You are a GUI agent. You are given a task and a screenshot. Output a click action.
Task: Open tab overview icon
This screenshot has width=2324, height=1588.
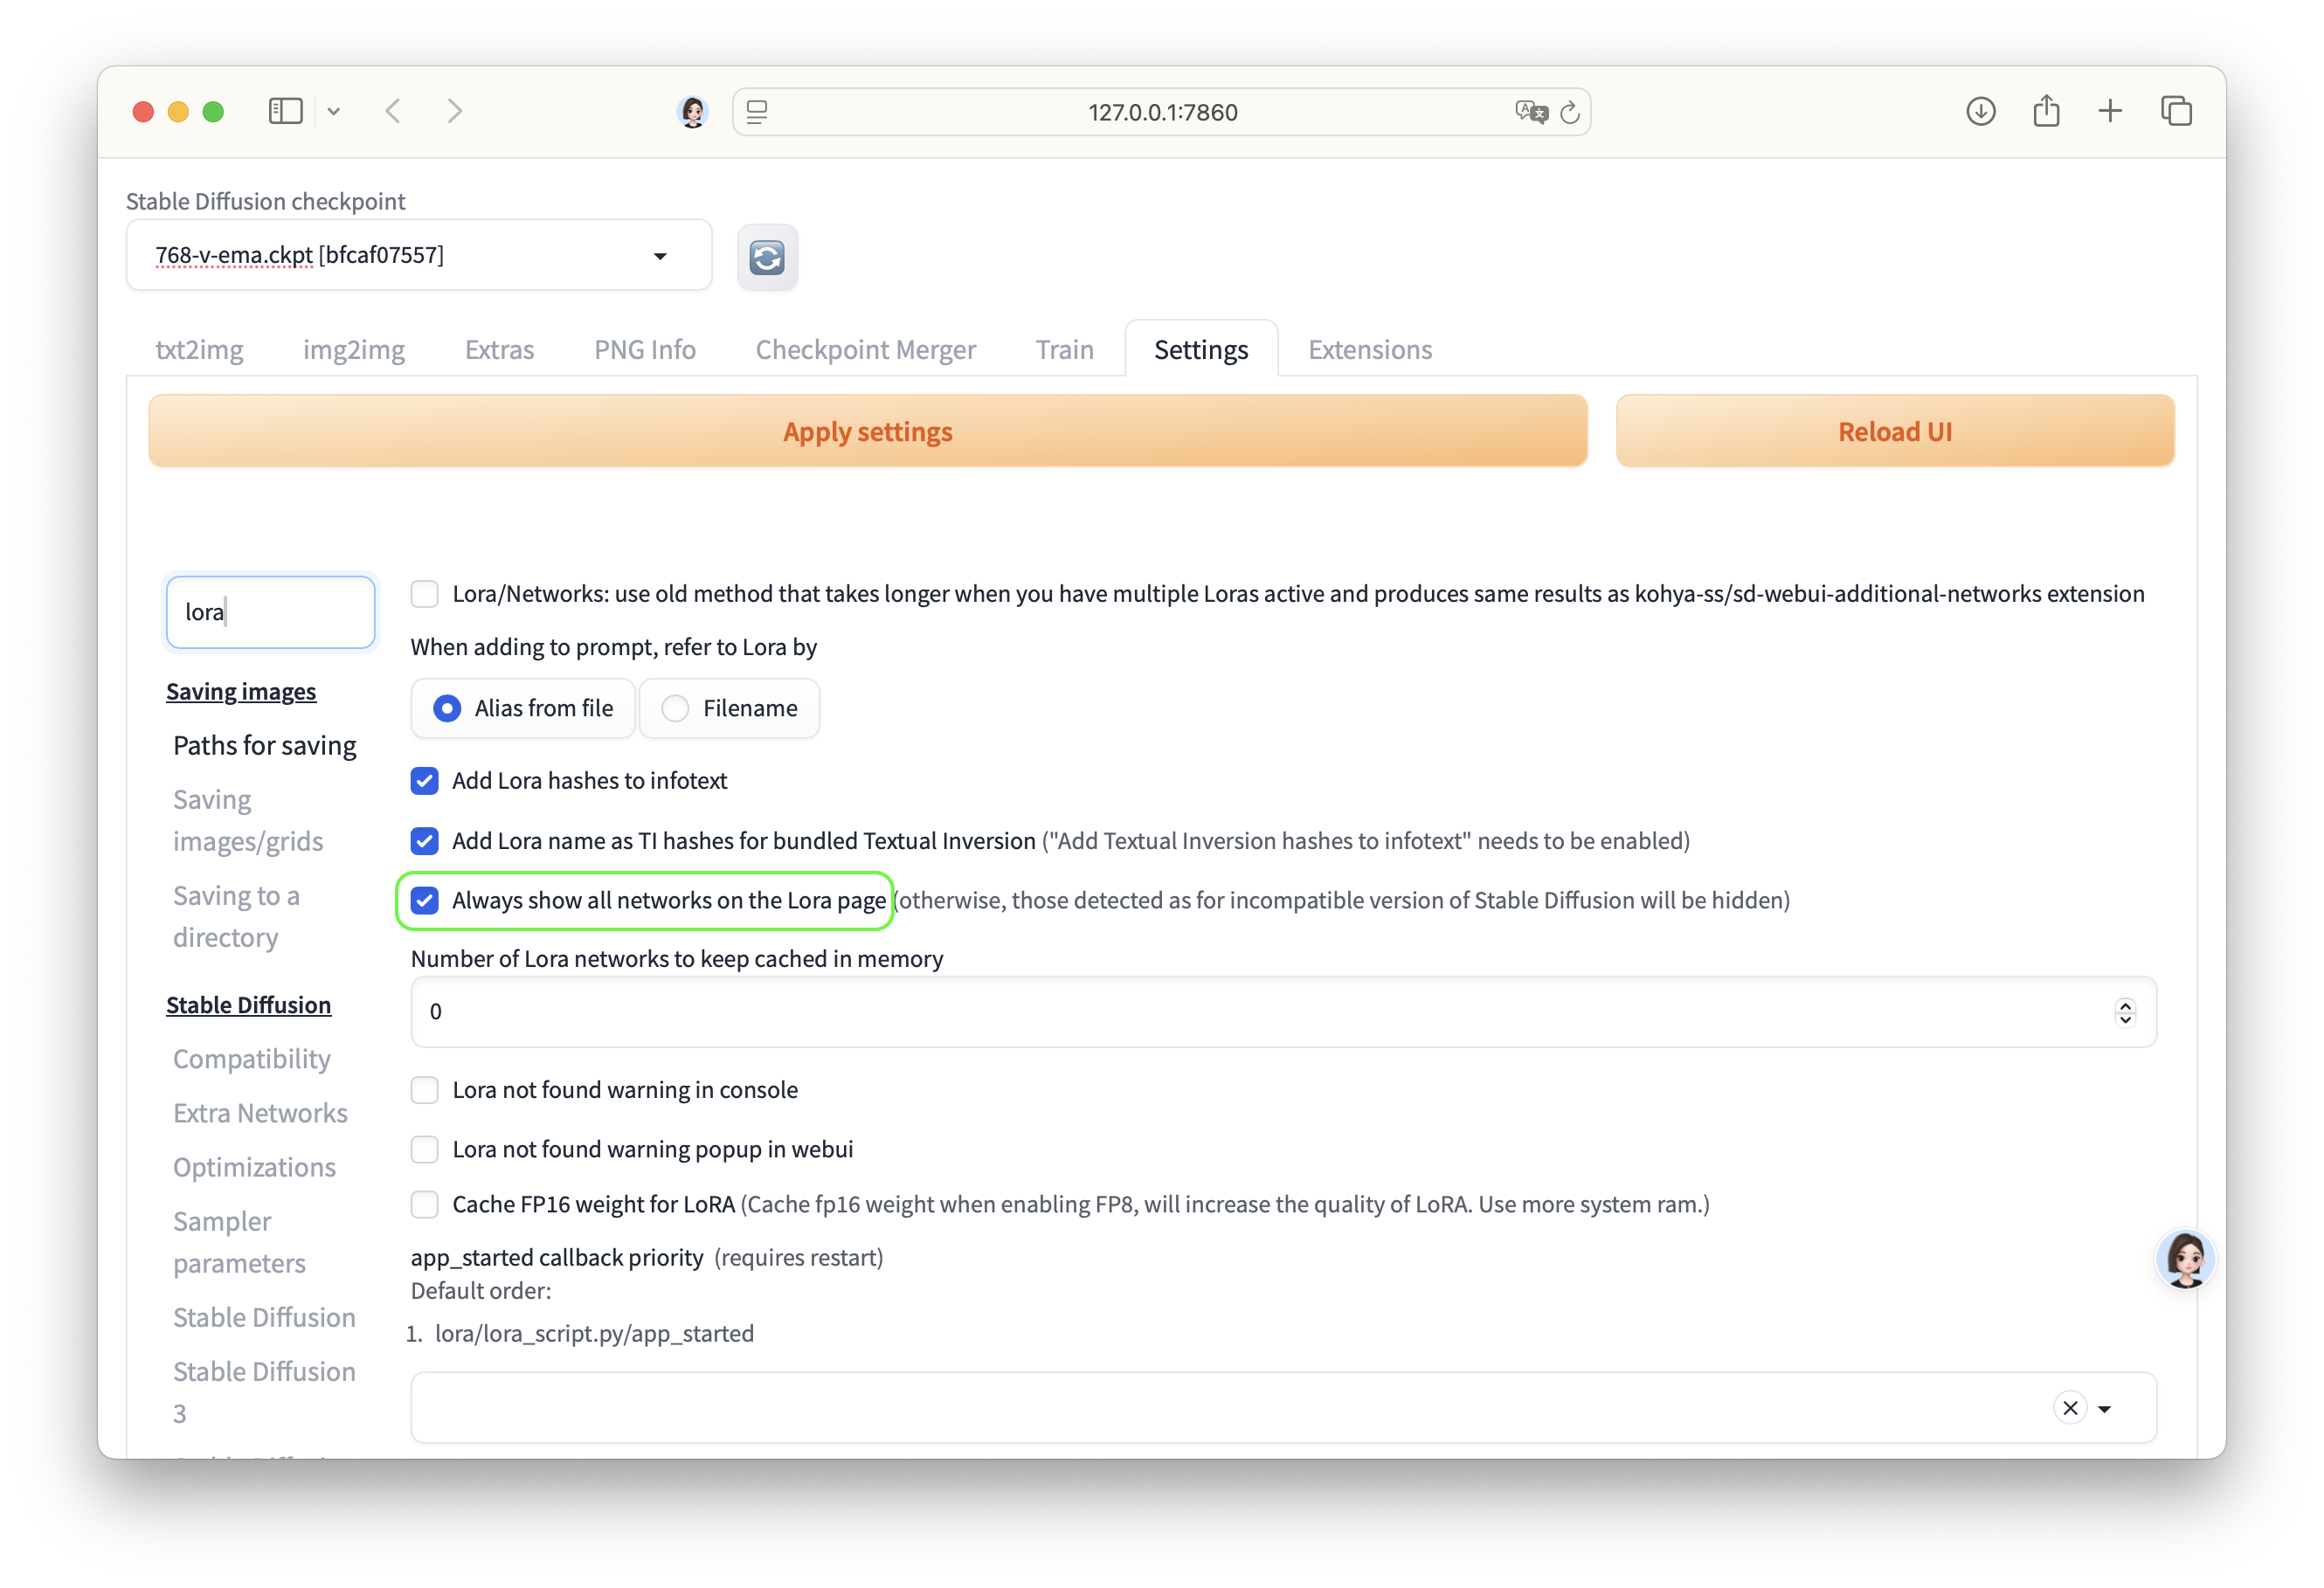(x=2176, y=111)
